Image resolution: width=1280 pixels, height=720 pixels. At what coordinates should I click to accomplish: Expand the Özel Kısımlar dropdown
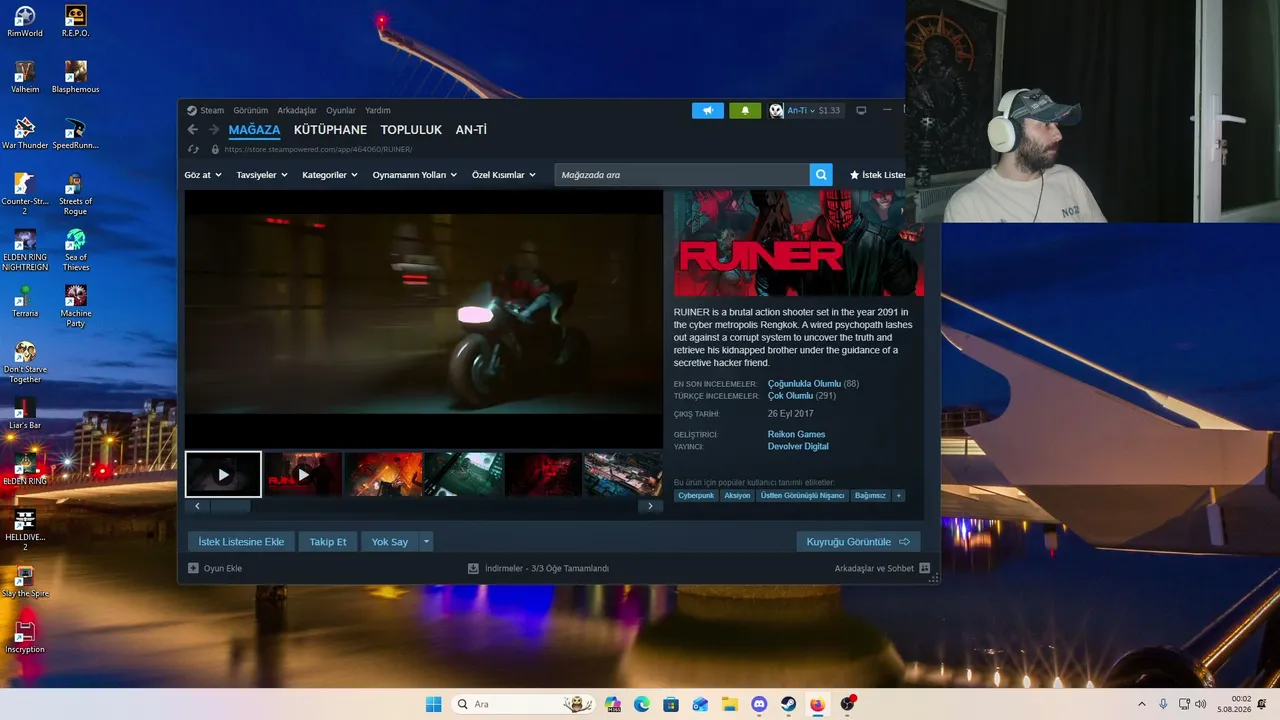[504, 175]
